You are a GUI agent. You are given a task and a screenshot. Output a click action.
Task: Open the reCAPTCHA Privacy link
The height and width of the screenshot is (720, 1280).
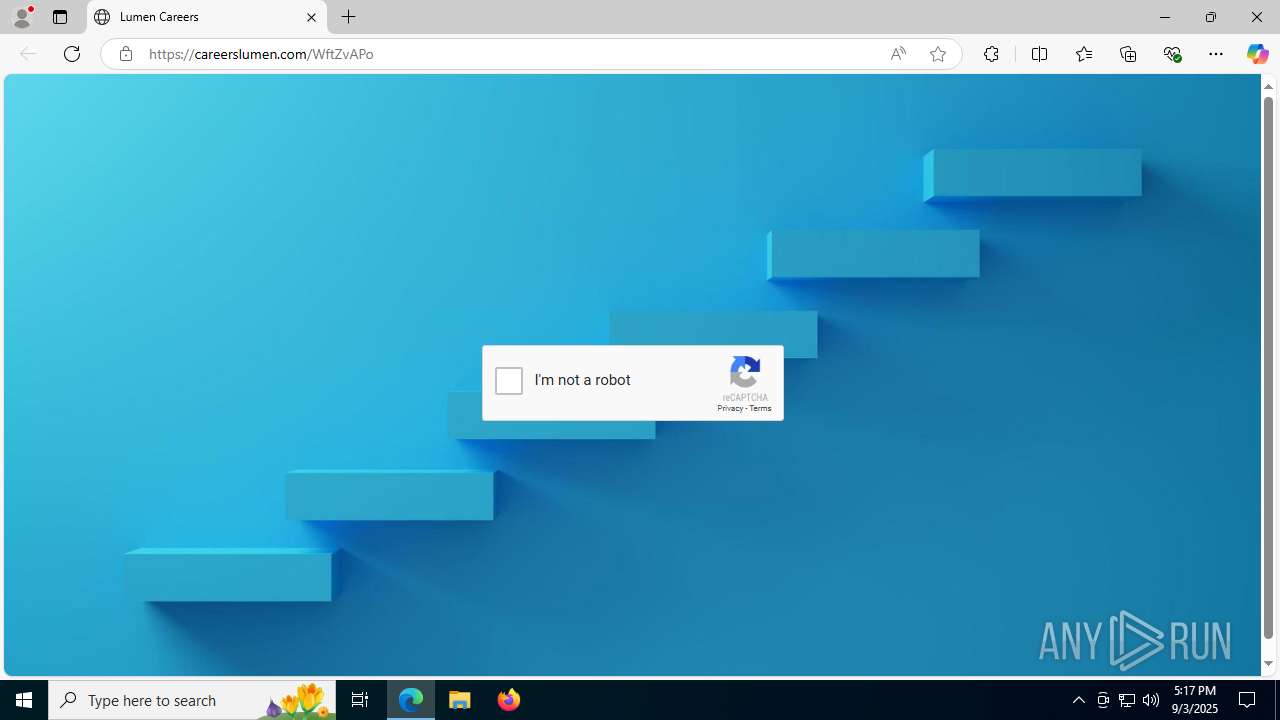pyautogui.click(x=730, y=408)
